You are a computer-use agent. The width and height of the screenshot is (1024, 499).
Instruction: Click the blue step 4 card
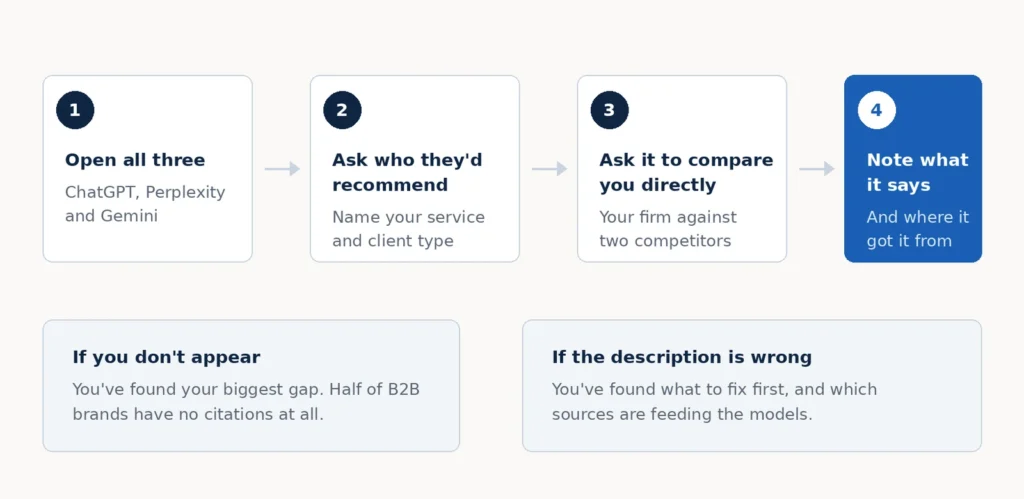(913, 169)
